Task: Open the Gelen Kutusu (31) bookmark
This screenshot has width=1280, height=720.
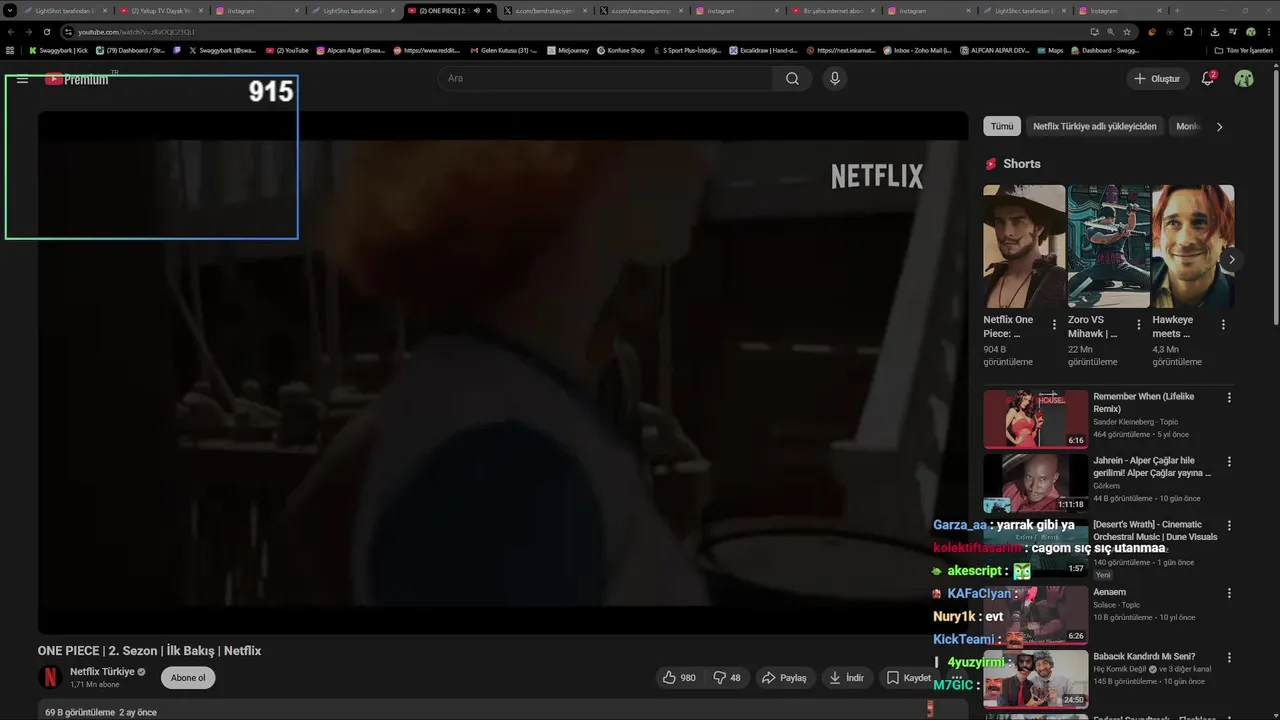Action: [x=503, y=50]
